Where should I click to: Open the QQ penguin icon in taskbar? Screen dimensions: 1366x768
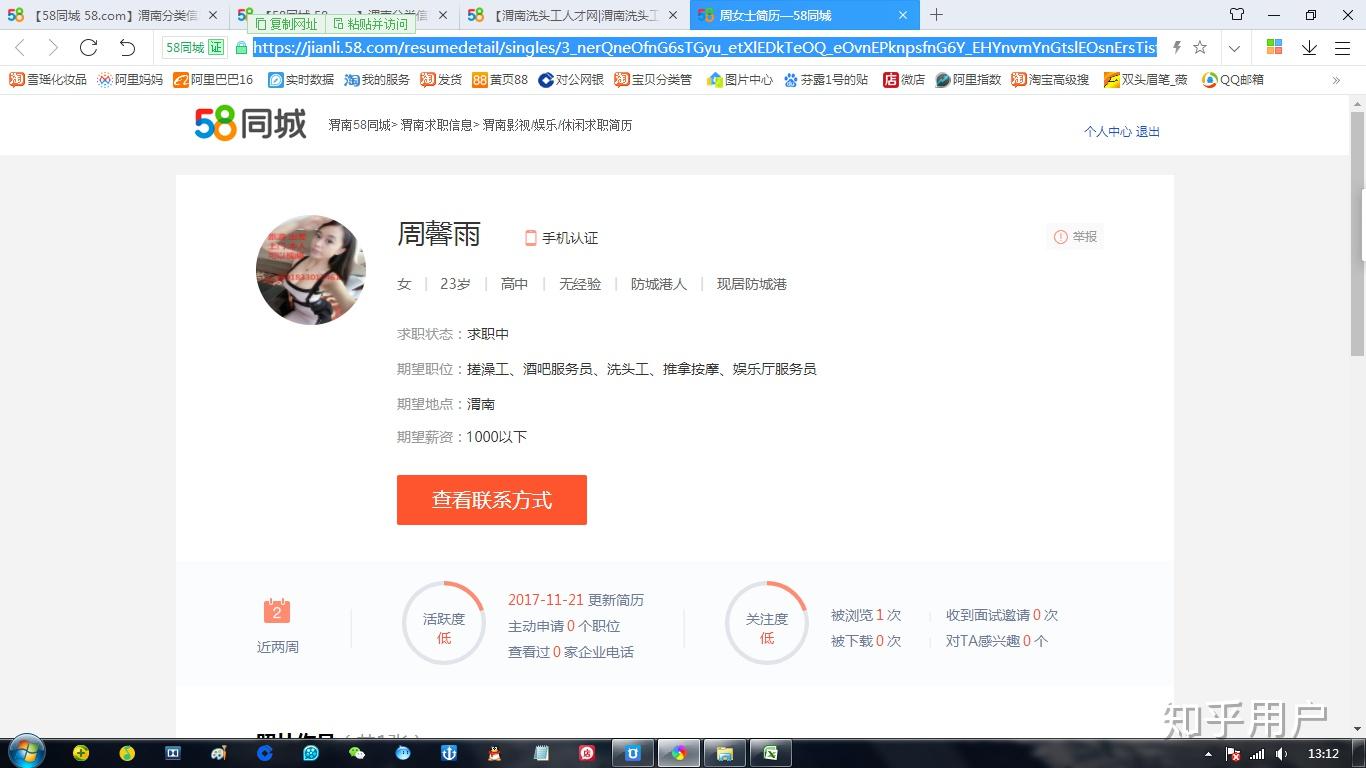point(494,753)
